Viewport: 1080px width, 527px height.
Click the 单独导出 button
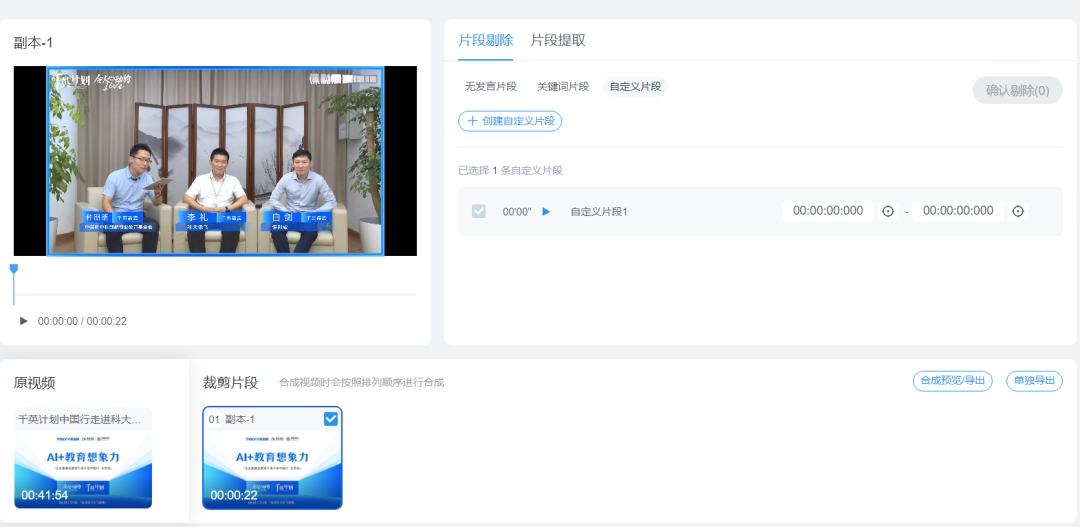click(1034, 380)
